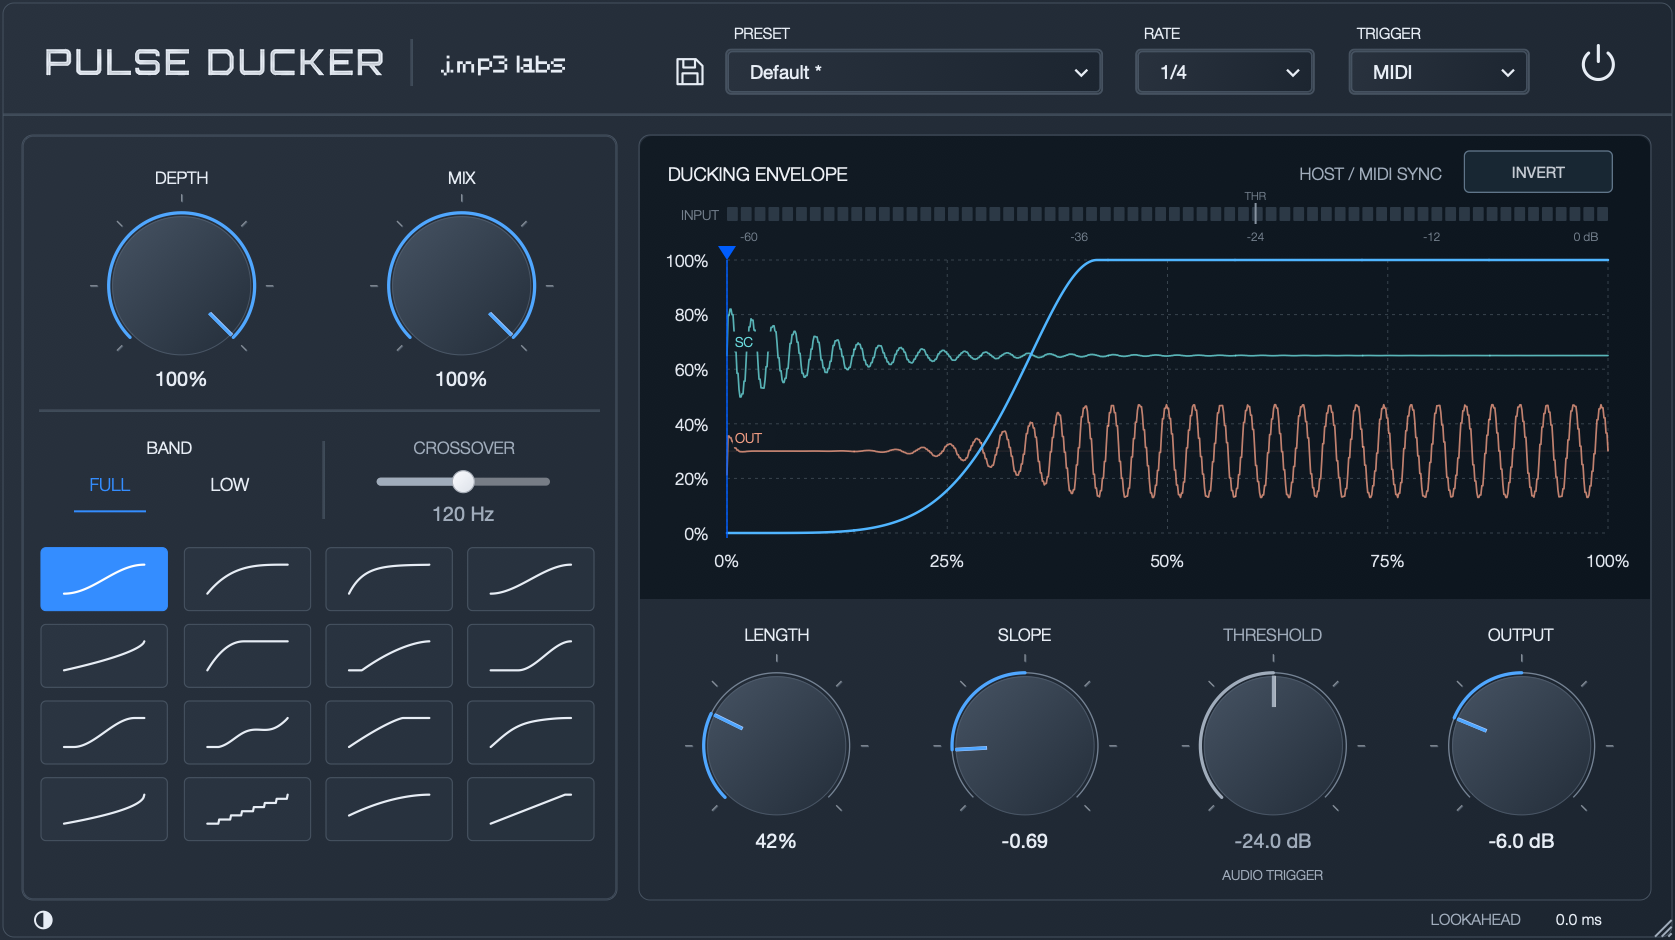Click the Slope value -0.69

point(1025,841)
